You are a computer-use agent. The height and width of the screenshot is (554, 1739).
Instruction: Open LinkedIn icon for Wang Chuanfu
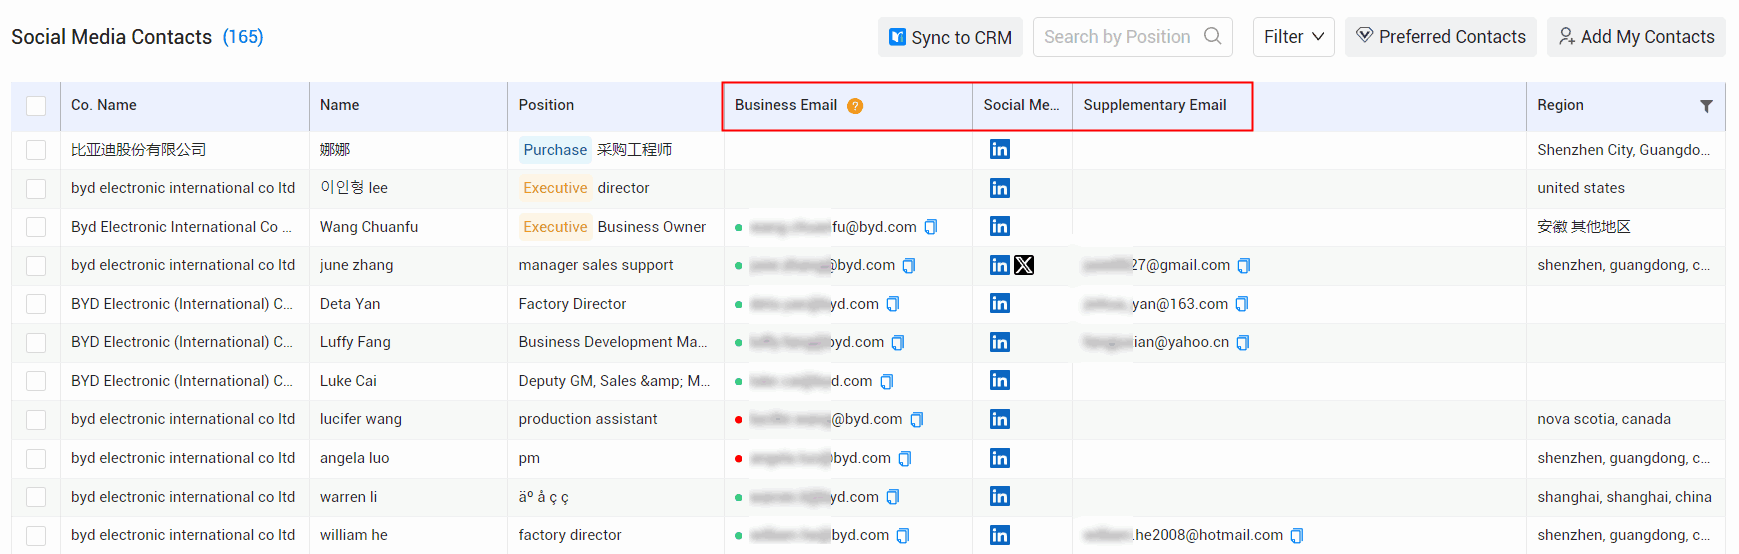pos(999,227)
